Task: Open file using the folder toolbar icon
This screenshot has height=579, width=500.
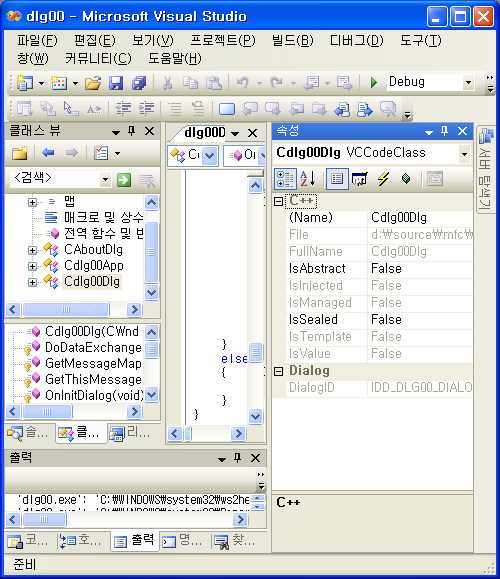Action: (93, 83)
